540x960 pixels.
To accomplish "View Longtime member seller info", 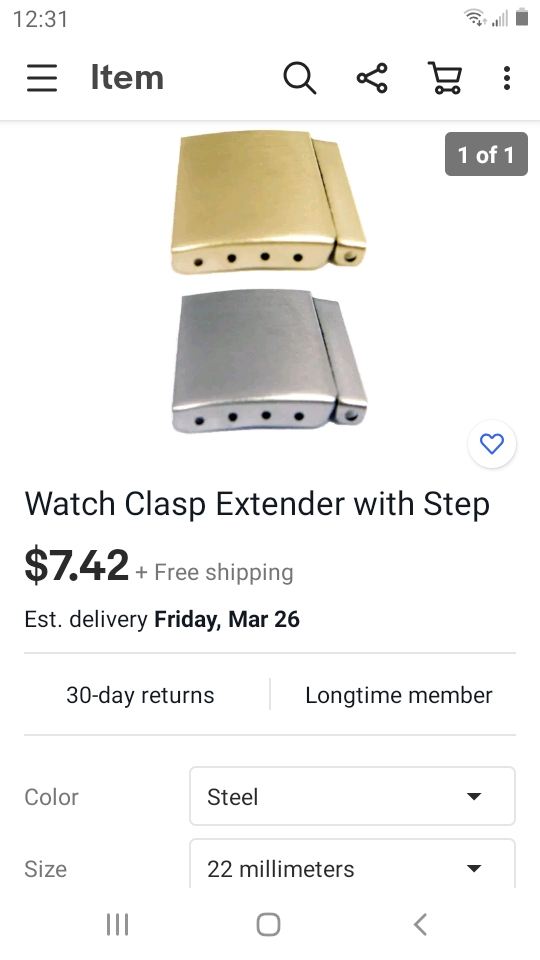I will 399,695.
